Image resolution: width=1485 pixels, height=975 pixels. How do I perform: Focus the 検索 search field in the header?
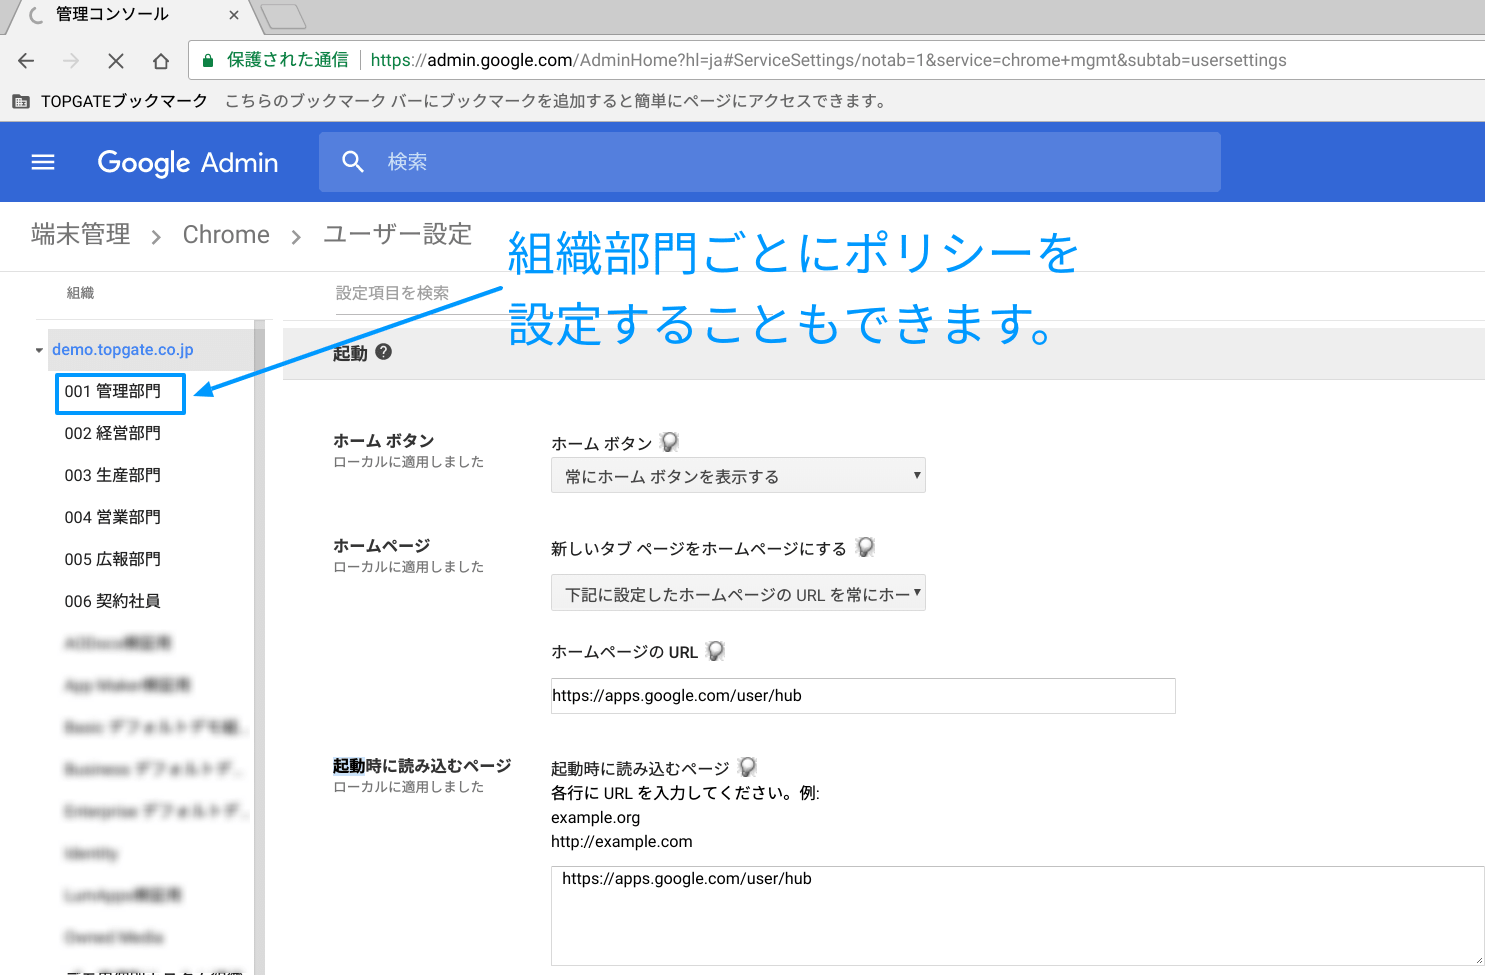[x=770, y=162]
